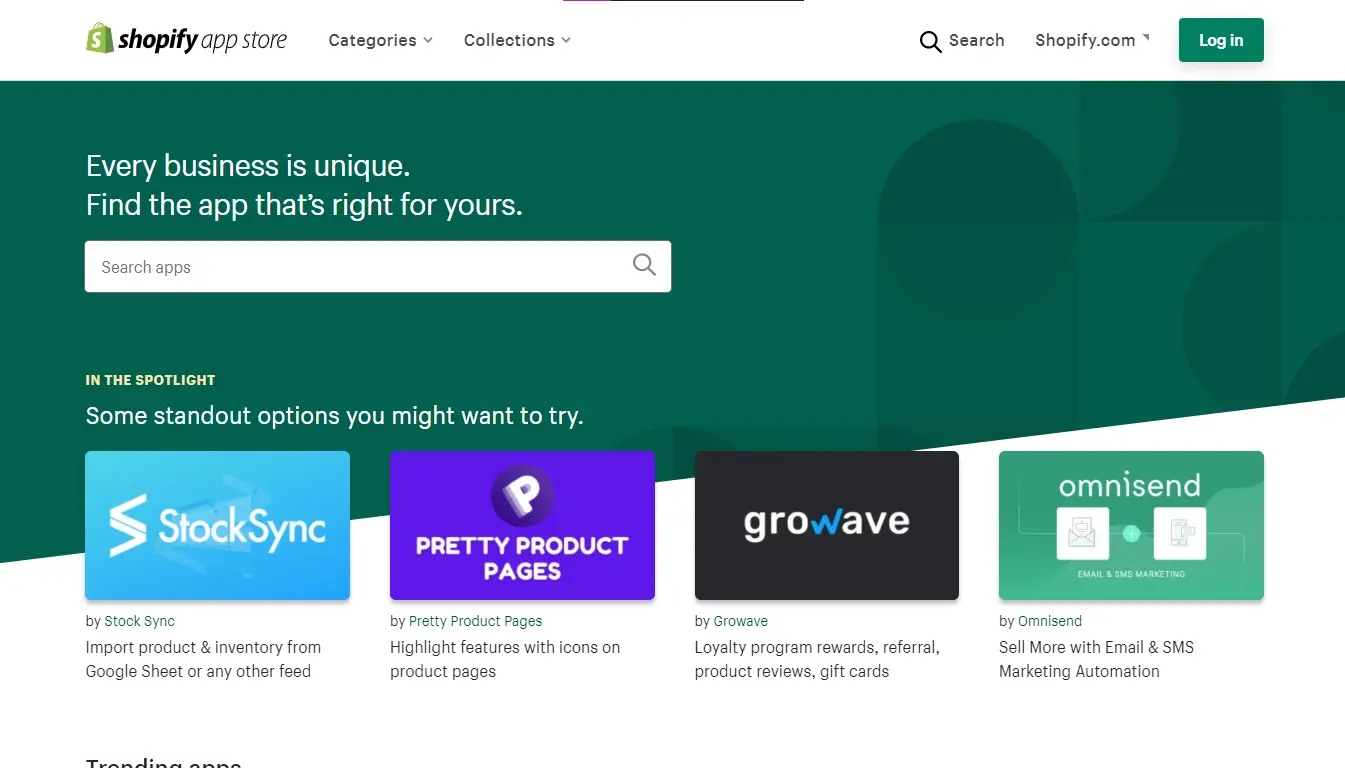Open the Categories menu

(381, 40)
